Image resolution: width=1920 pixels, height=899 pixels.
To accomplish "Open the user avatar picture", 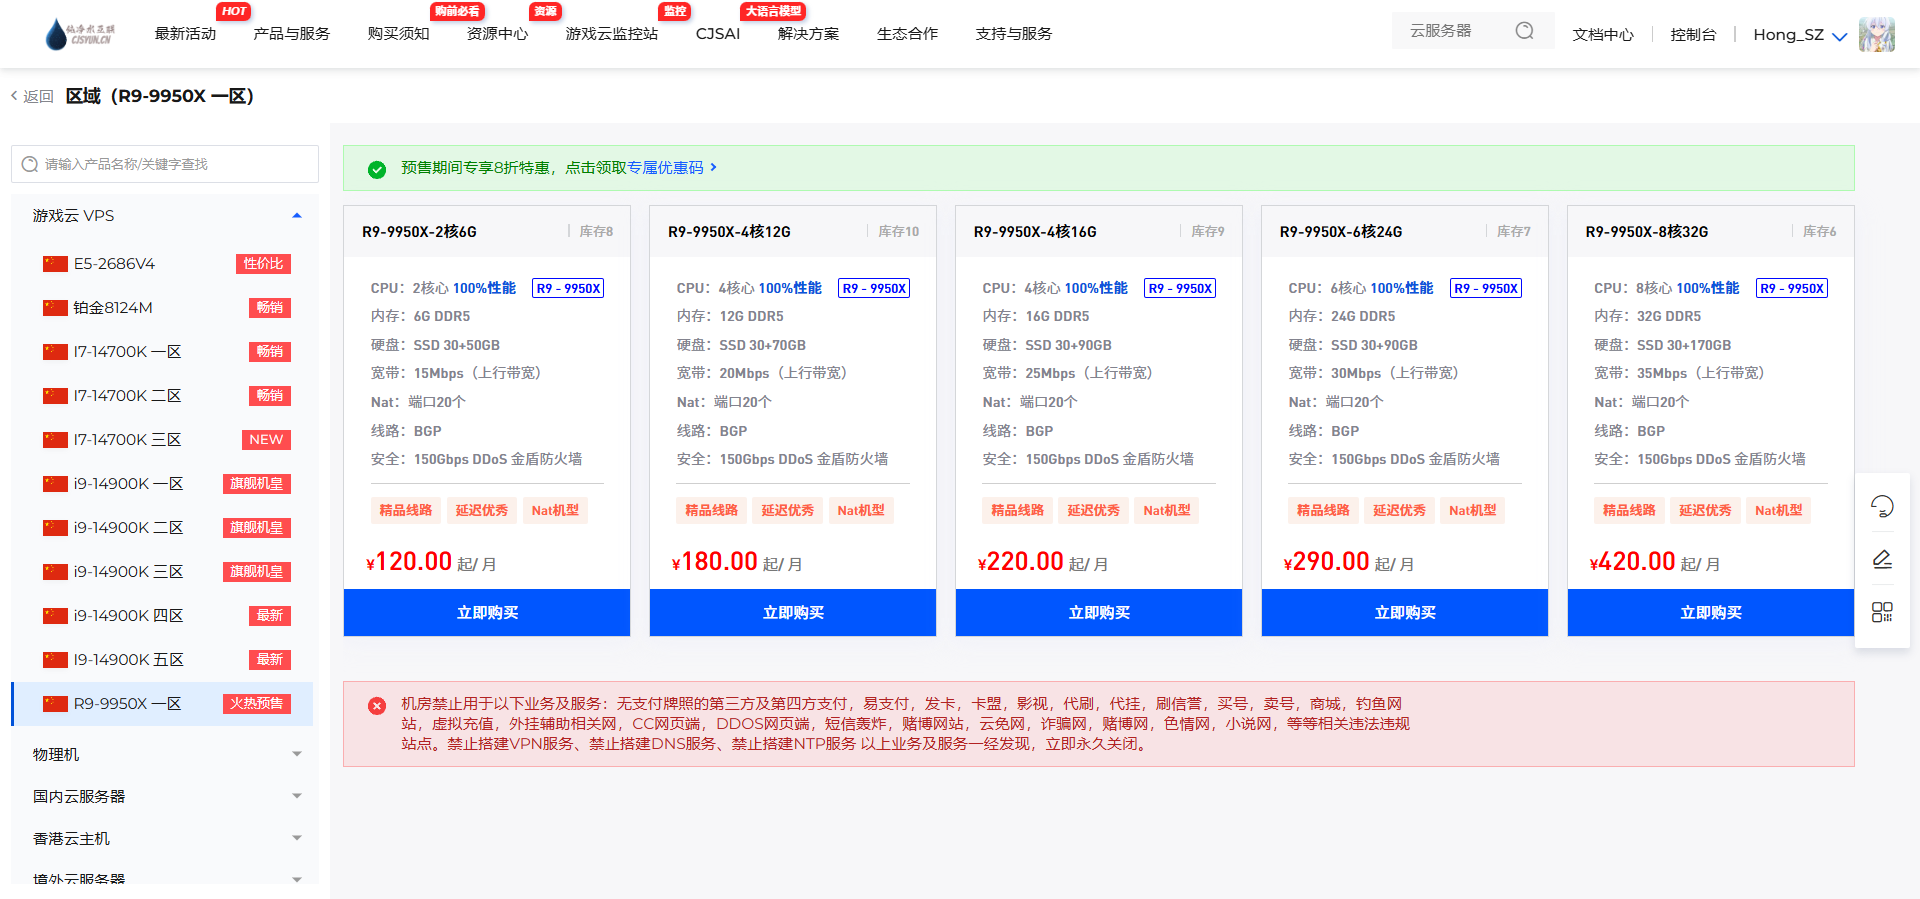I will [x=1876, y=34].
